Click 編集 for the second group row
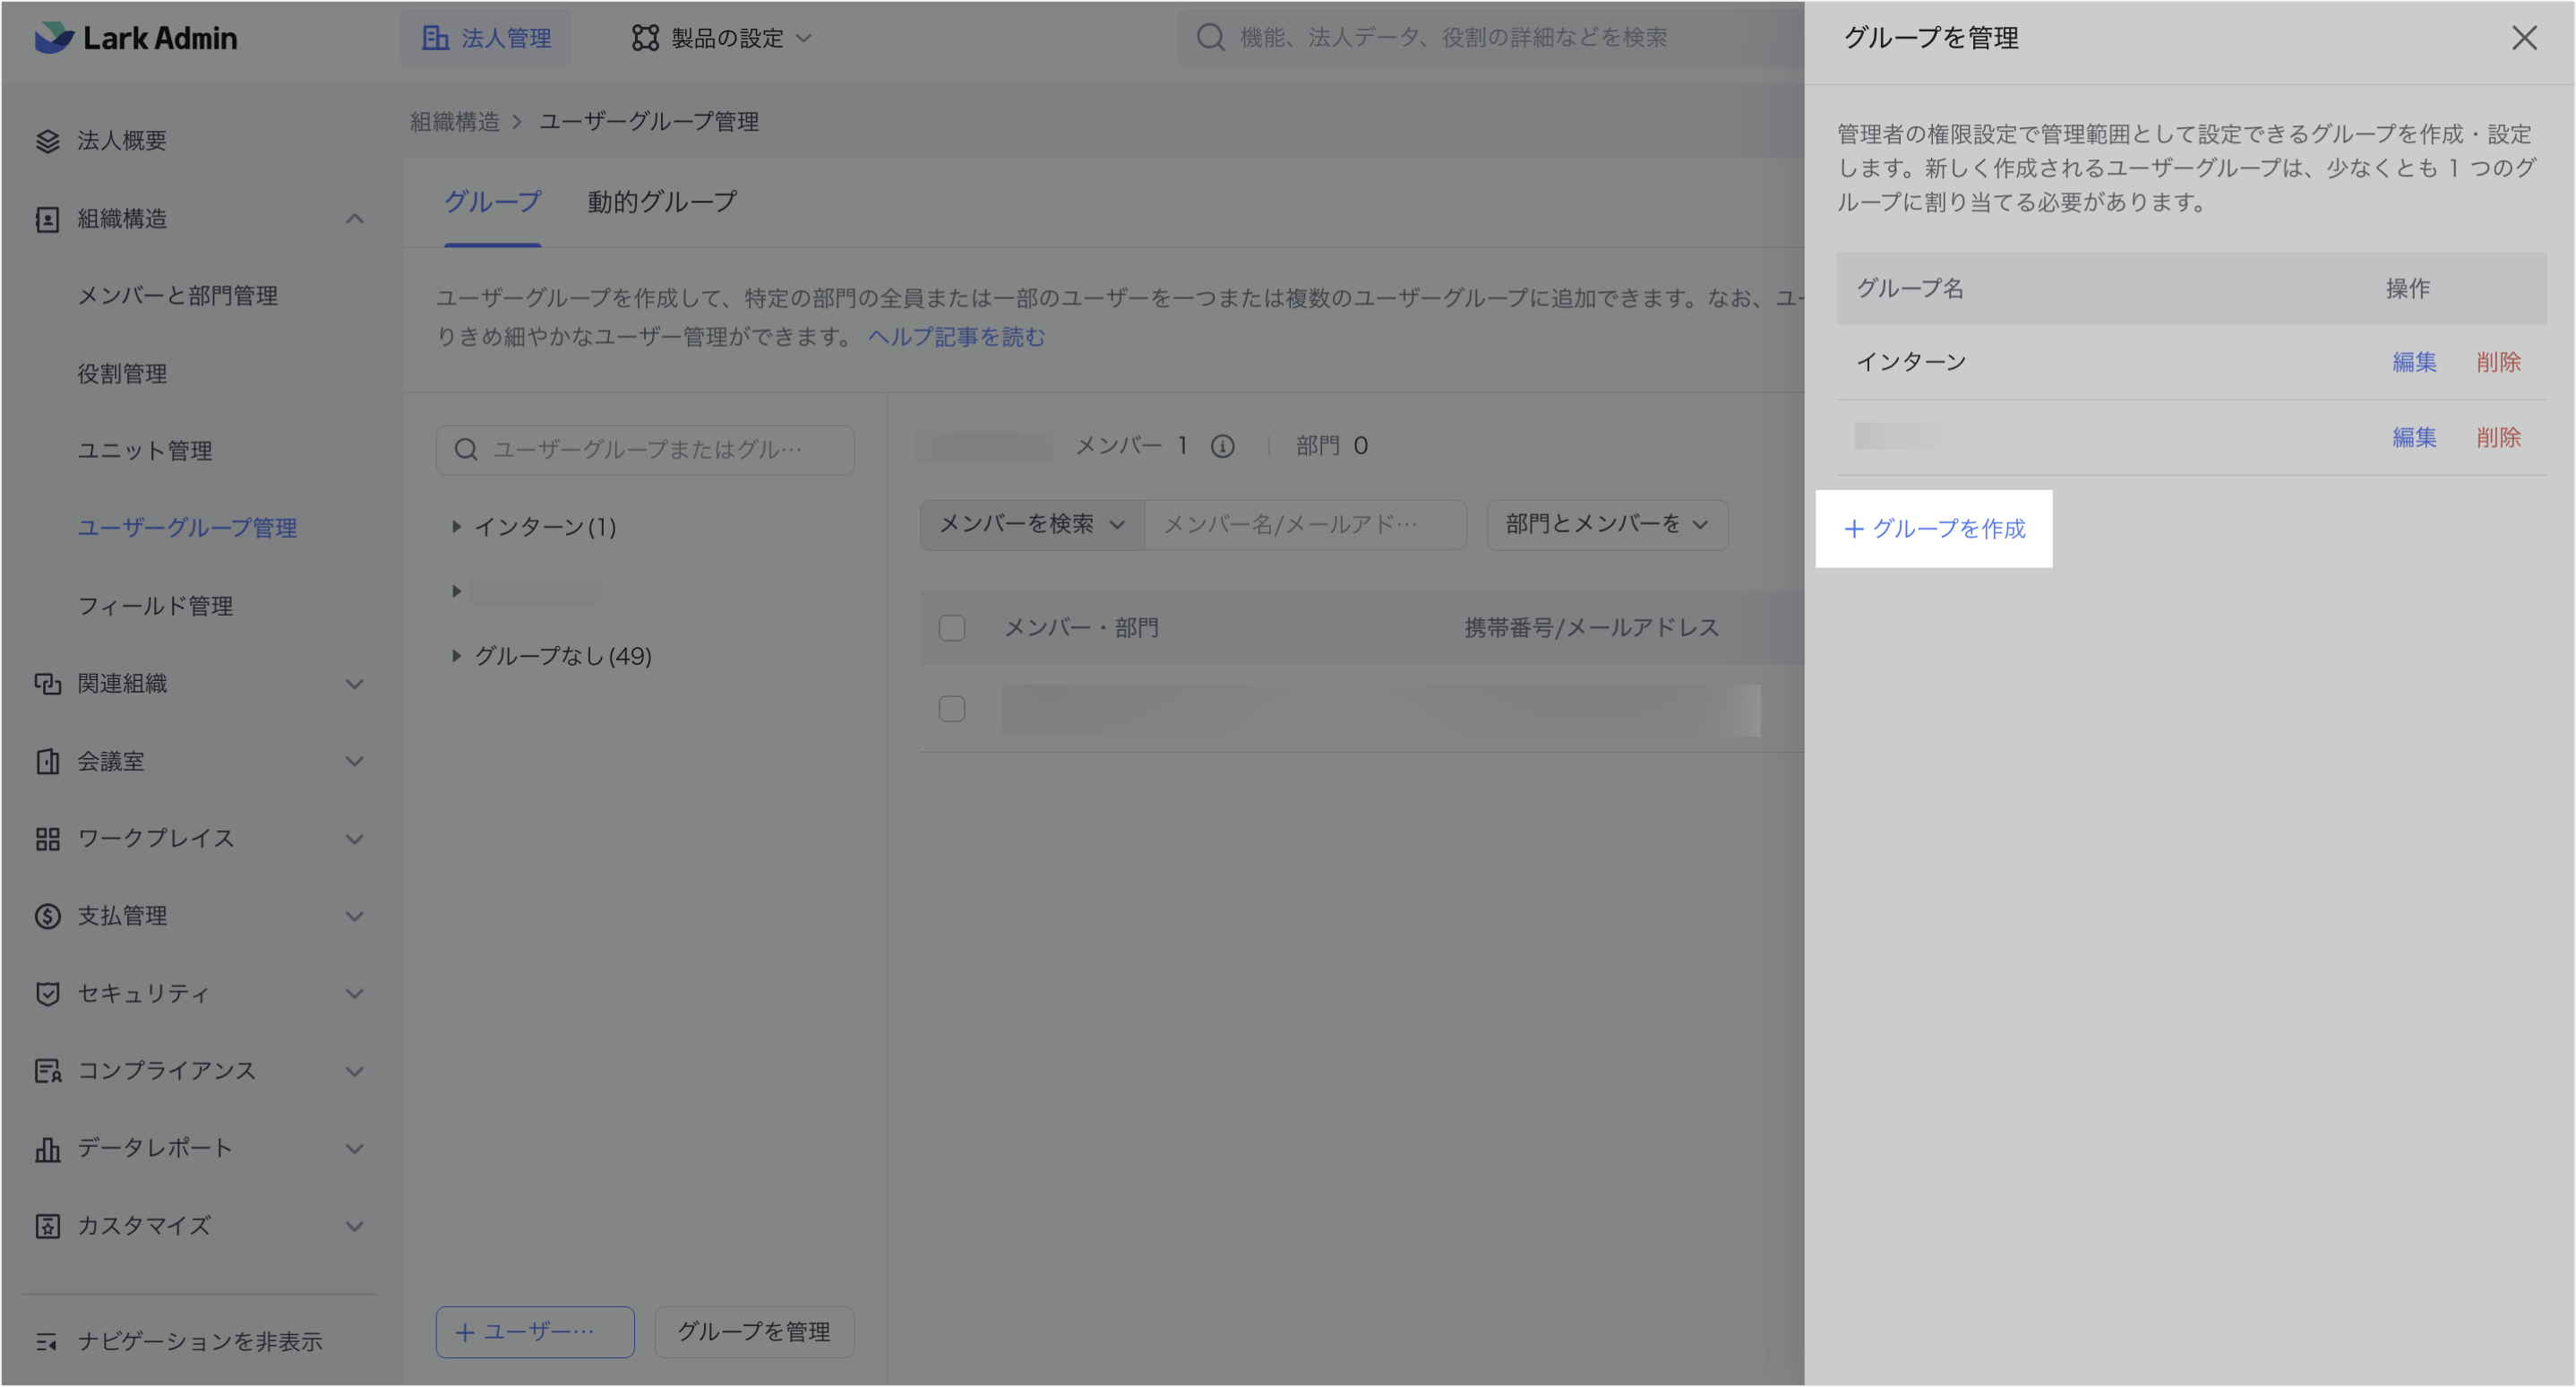The image size is (2576, 1387). [2414, 438]
